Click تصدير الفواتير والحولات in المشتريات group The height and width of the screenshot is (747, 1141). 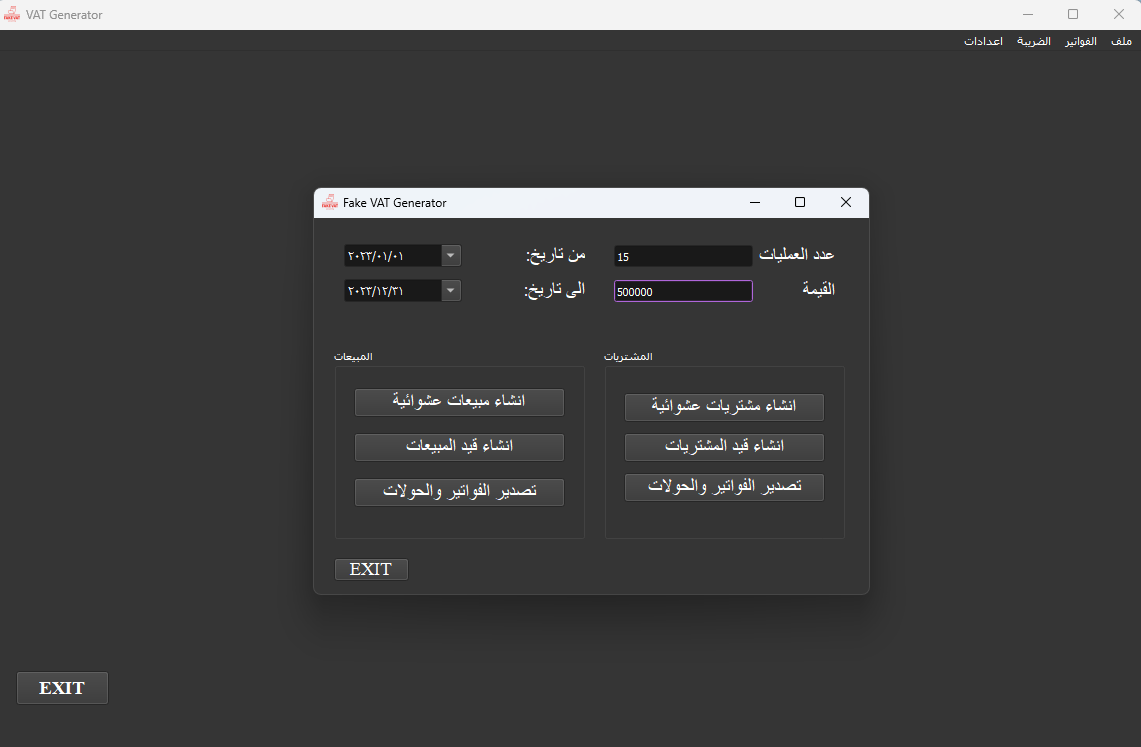point(724,487)
